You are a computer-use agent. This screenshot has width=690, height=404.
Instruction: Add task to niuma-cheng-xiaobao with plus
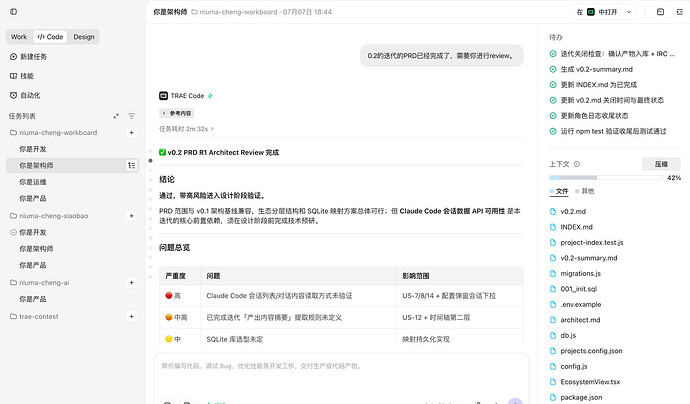(132, 216)
